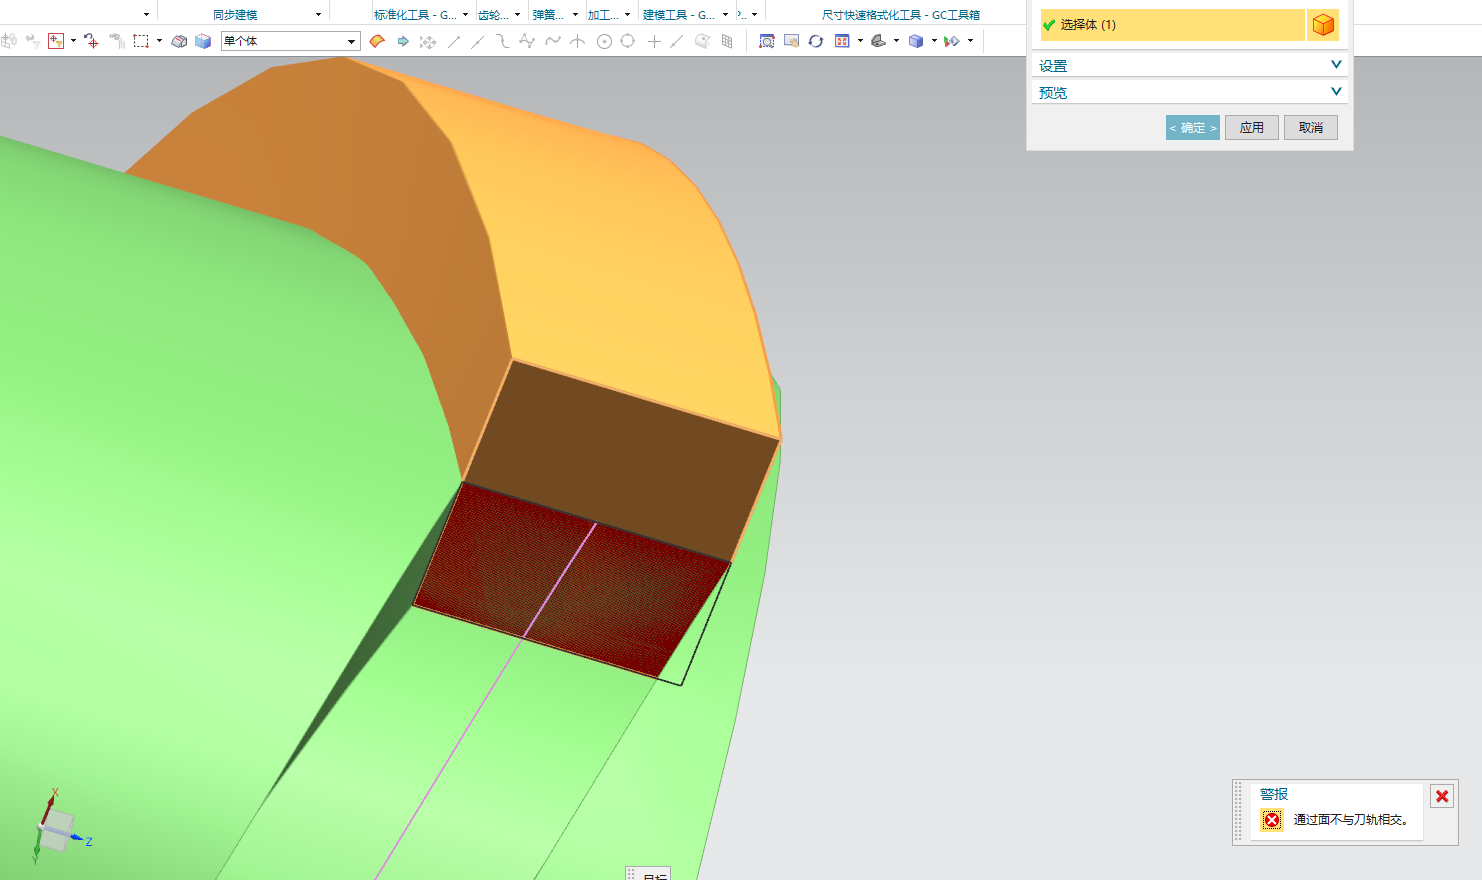Image resolution: width=1482 pixels, height=880 pixels.
Task: Toggle the spline point snap
Action: [x=553, y=41]
